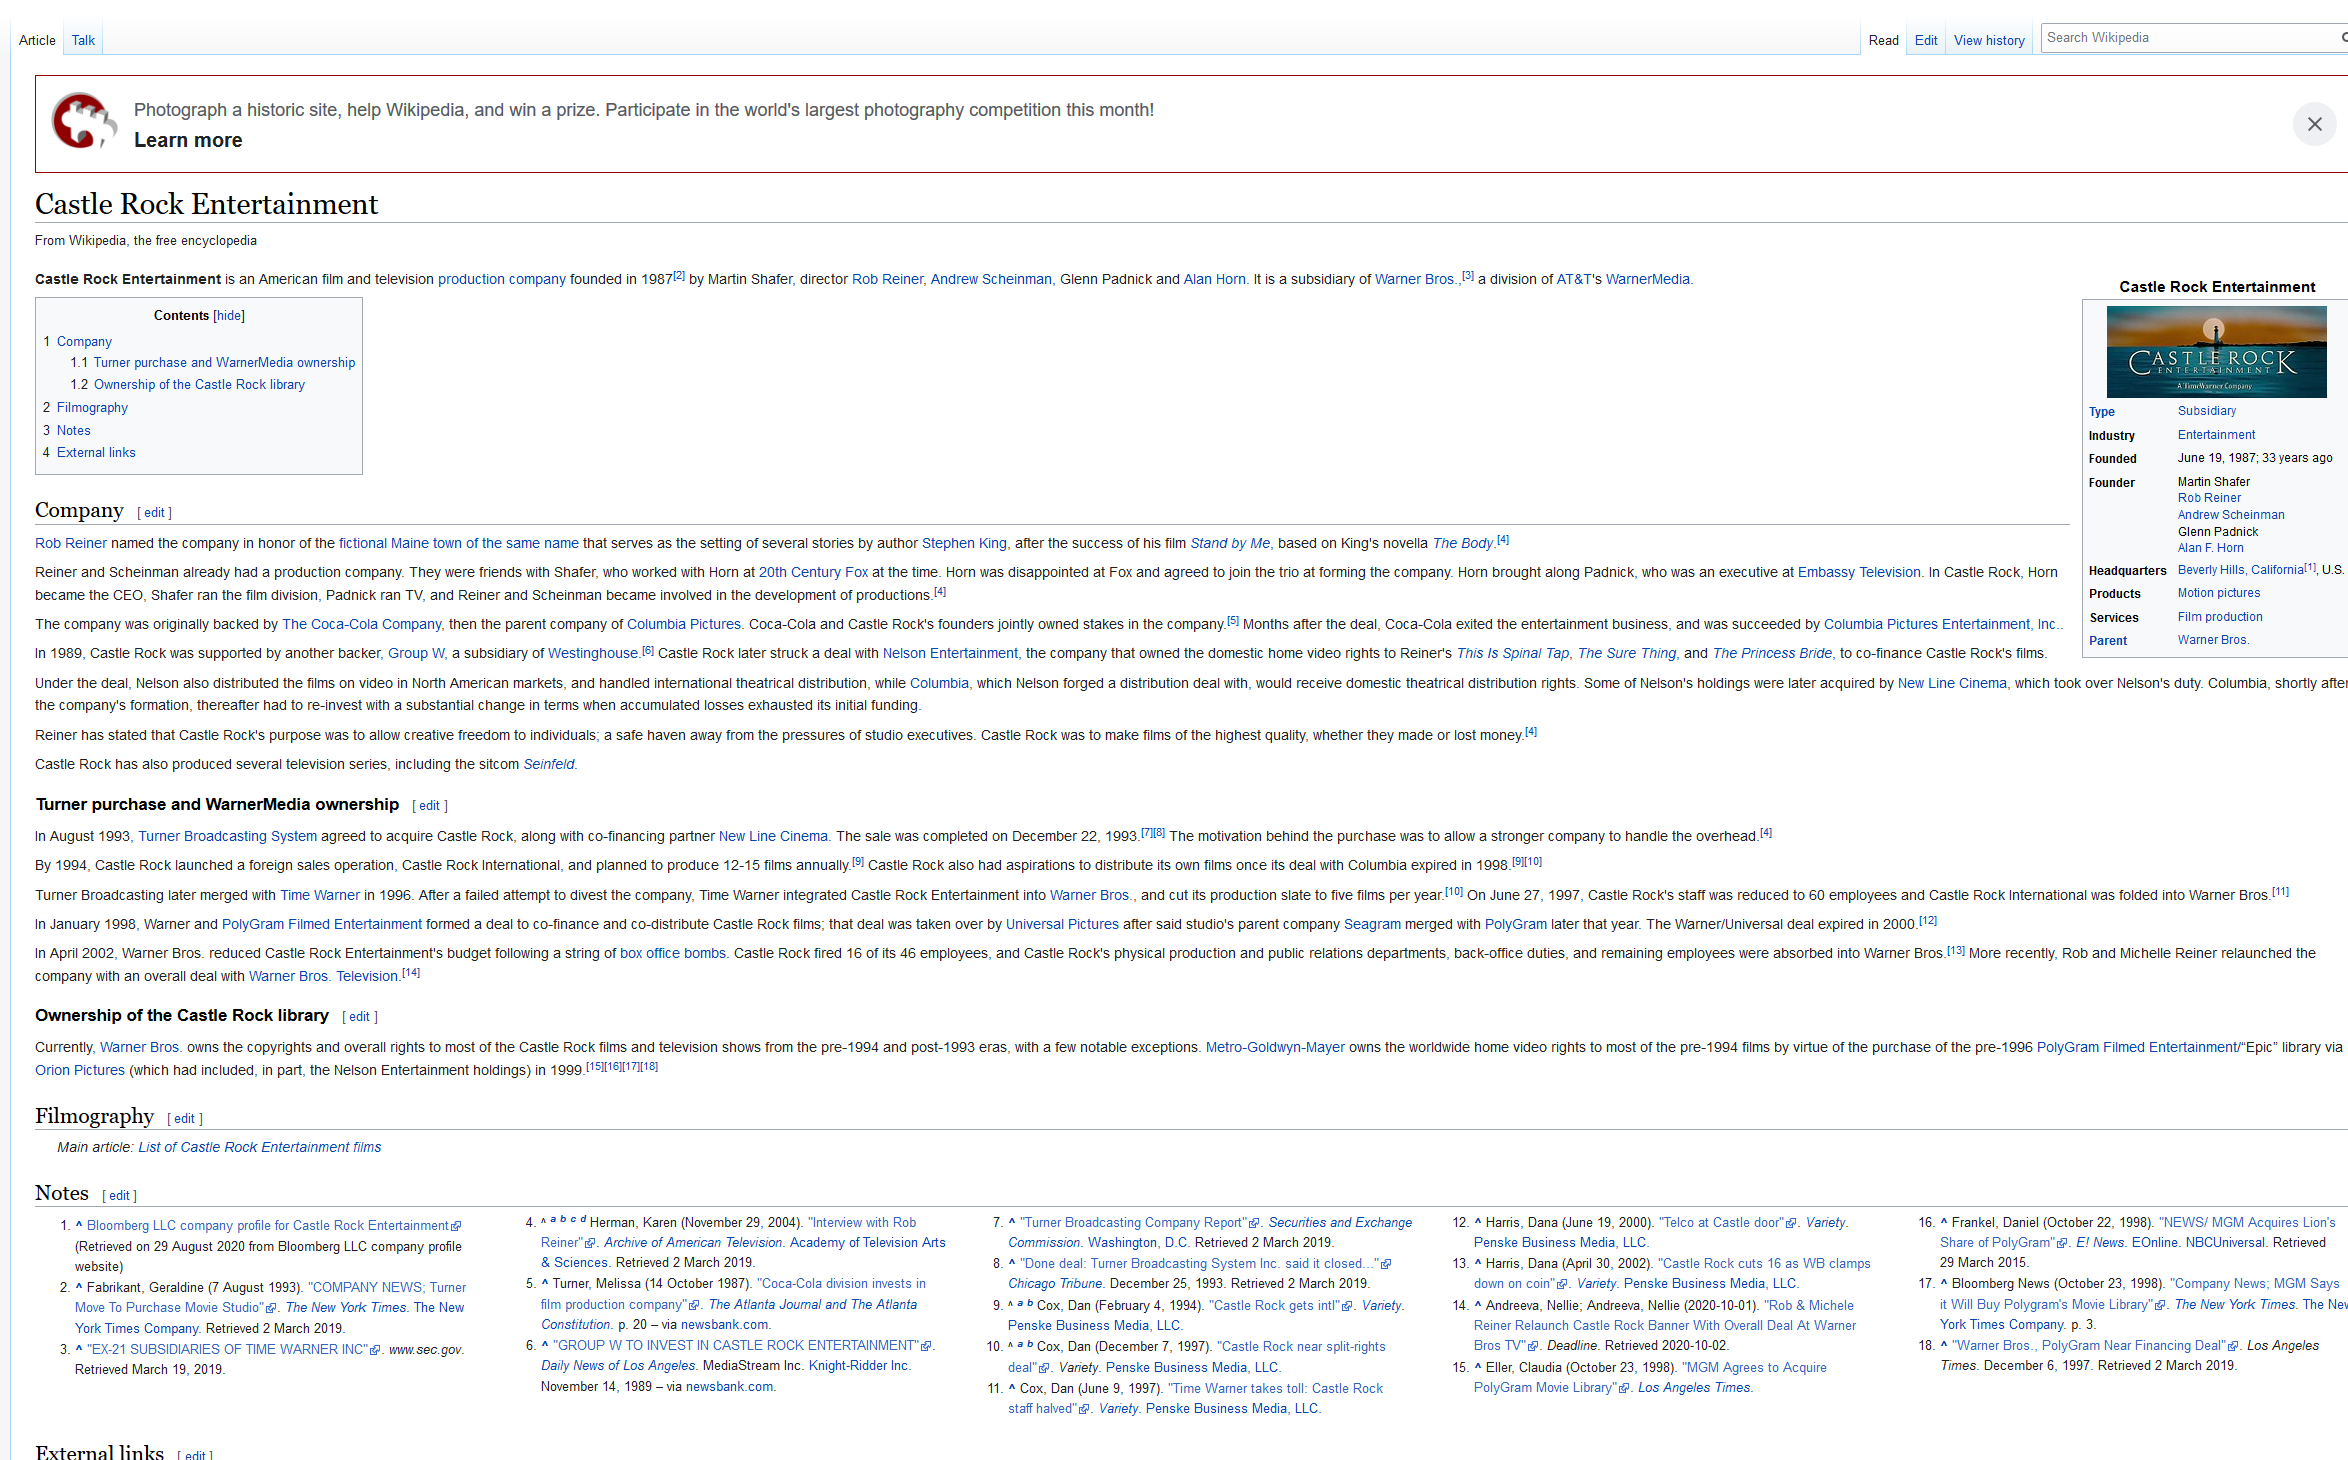The image size is (2348, 1460).
Task: Jump to External links in contents
Action: (96, 453)
